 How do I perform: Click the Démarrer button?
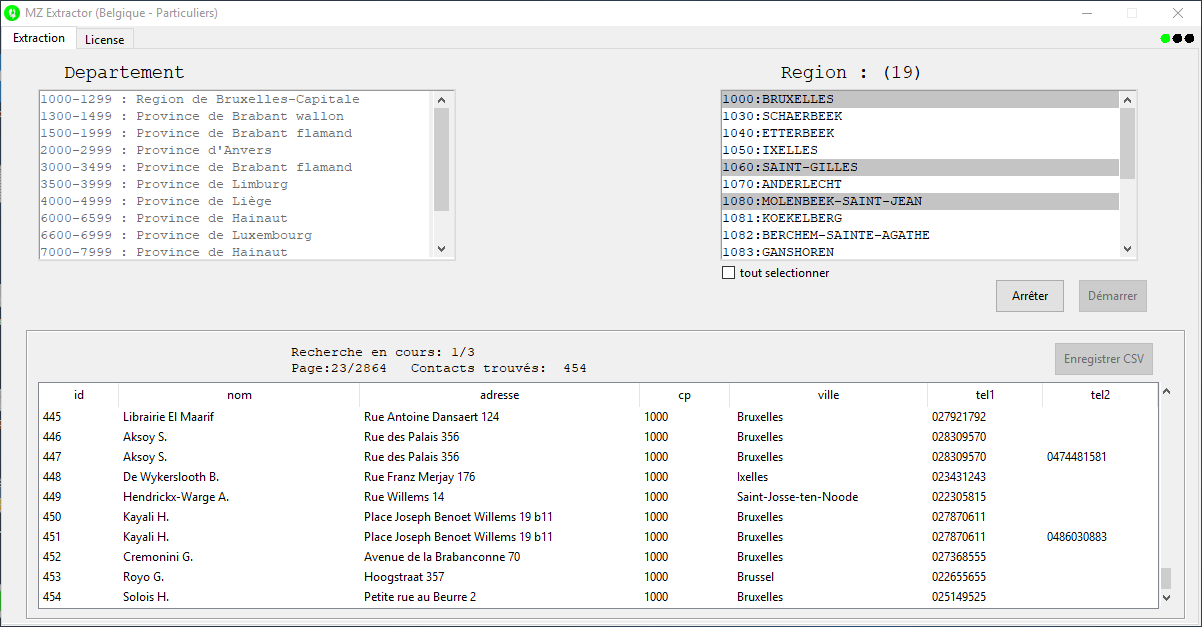(1113, 296)
